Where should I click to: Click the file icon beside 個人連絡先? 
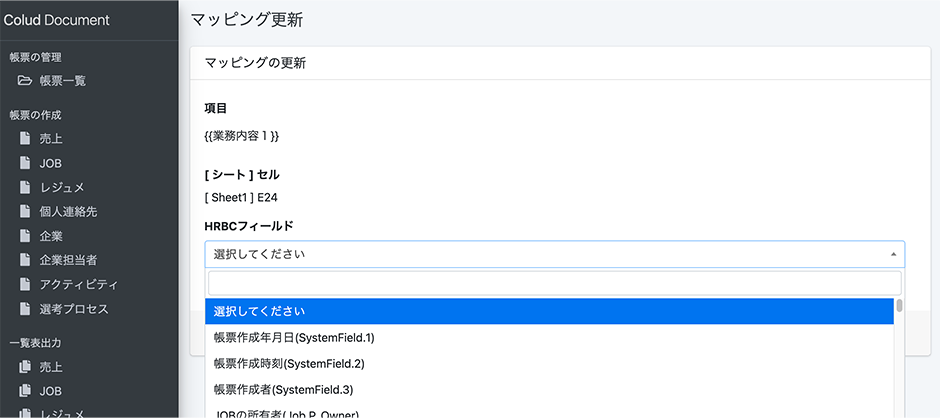pos(25,212)
